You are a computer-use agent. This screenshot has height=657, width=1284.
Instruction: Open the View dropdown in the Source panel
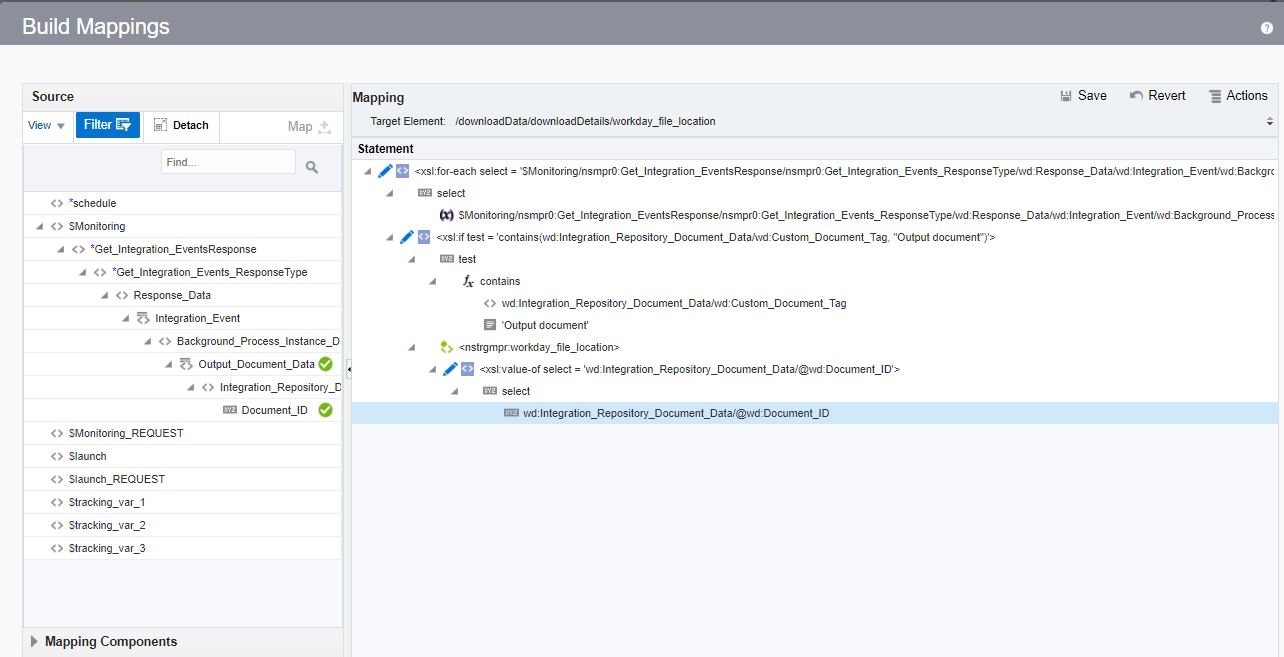(40, 125)
